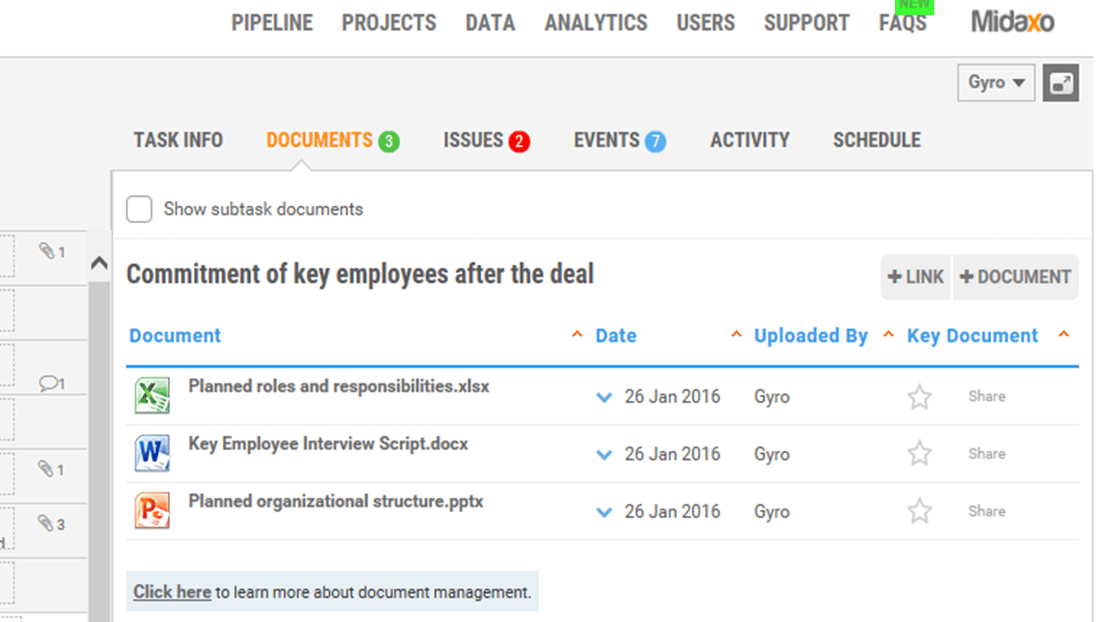Star Planned organizational structure.pptx as key document
This screenshot has height=622, width=1098.
coord(919,511)
